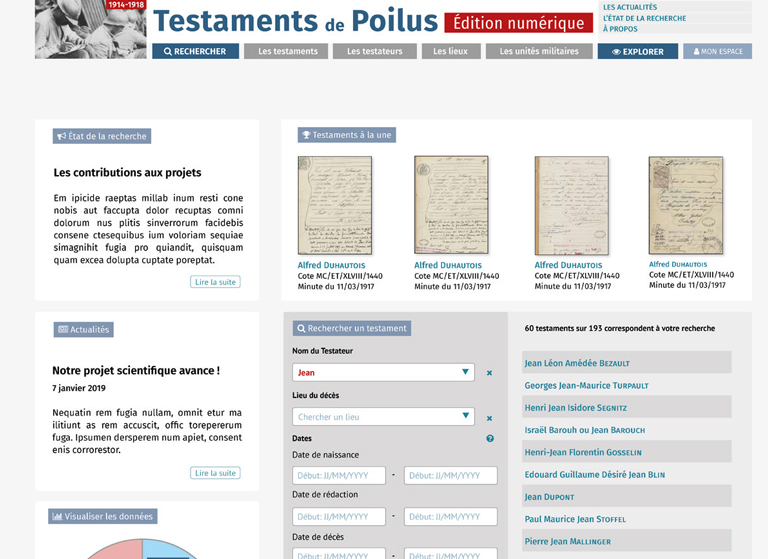Click the Les contributions aux projets heading
Screen dimensions: 768x559
pyautogui.click(x=127, y=172)
